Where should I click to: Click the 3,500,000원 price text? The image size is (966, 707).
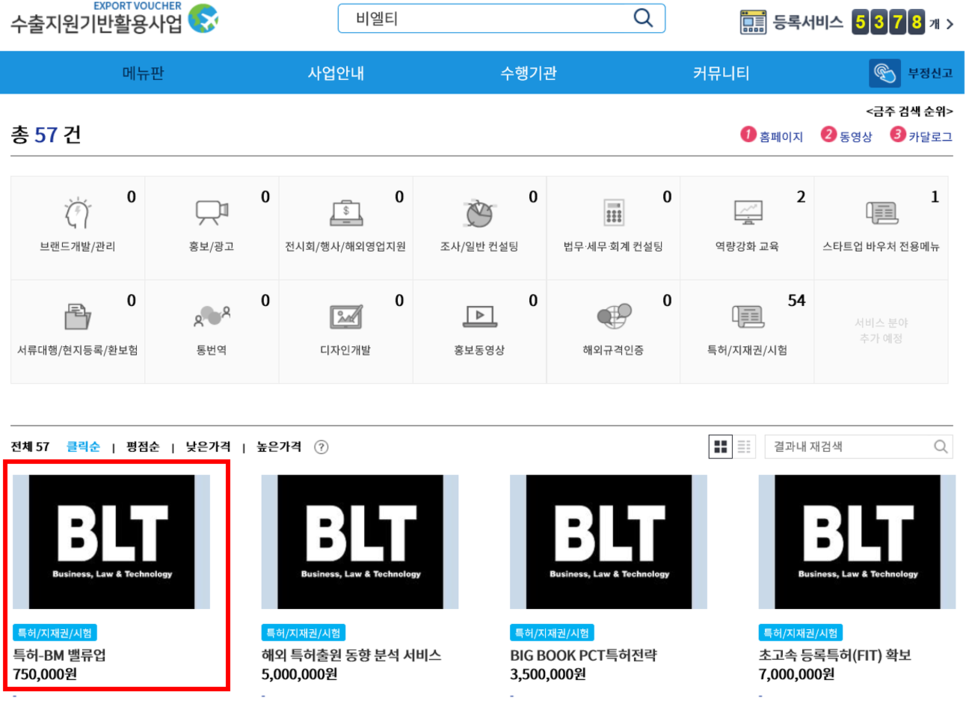[x=548, y=674]
